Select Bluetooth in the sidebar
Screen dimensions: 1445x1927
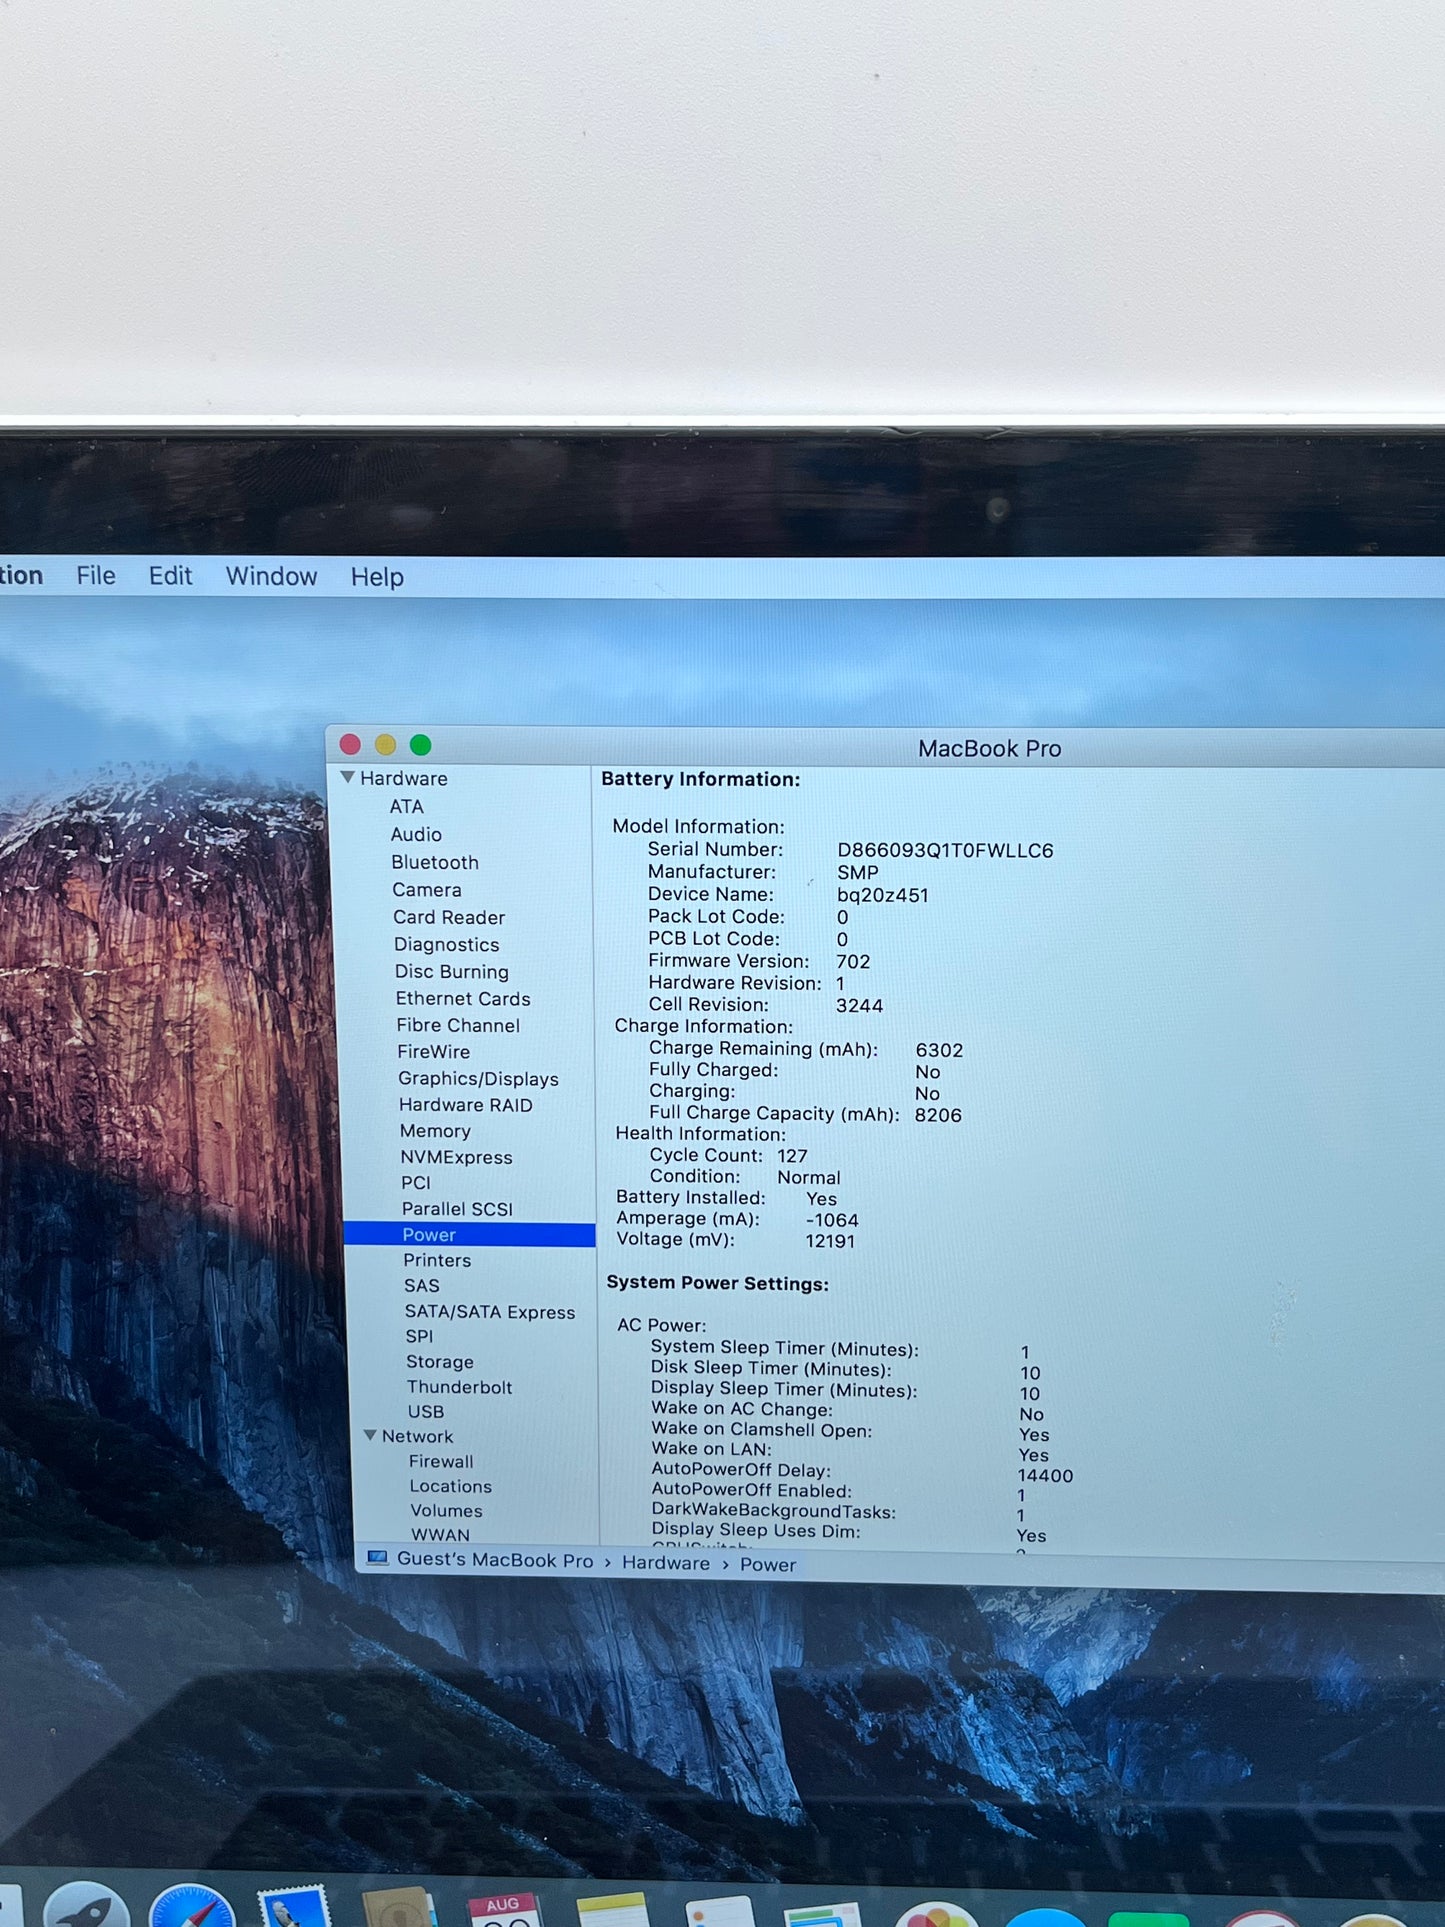435,862
